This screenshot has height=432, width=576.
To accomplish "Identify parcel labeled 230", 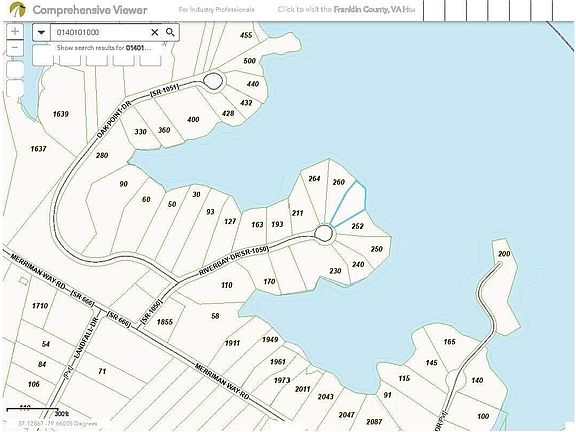I will 335,271.
